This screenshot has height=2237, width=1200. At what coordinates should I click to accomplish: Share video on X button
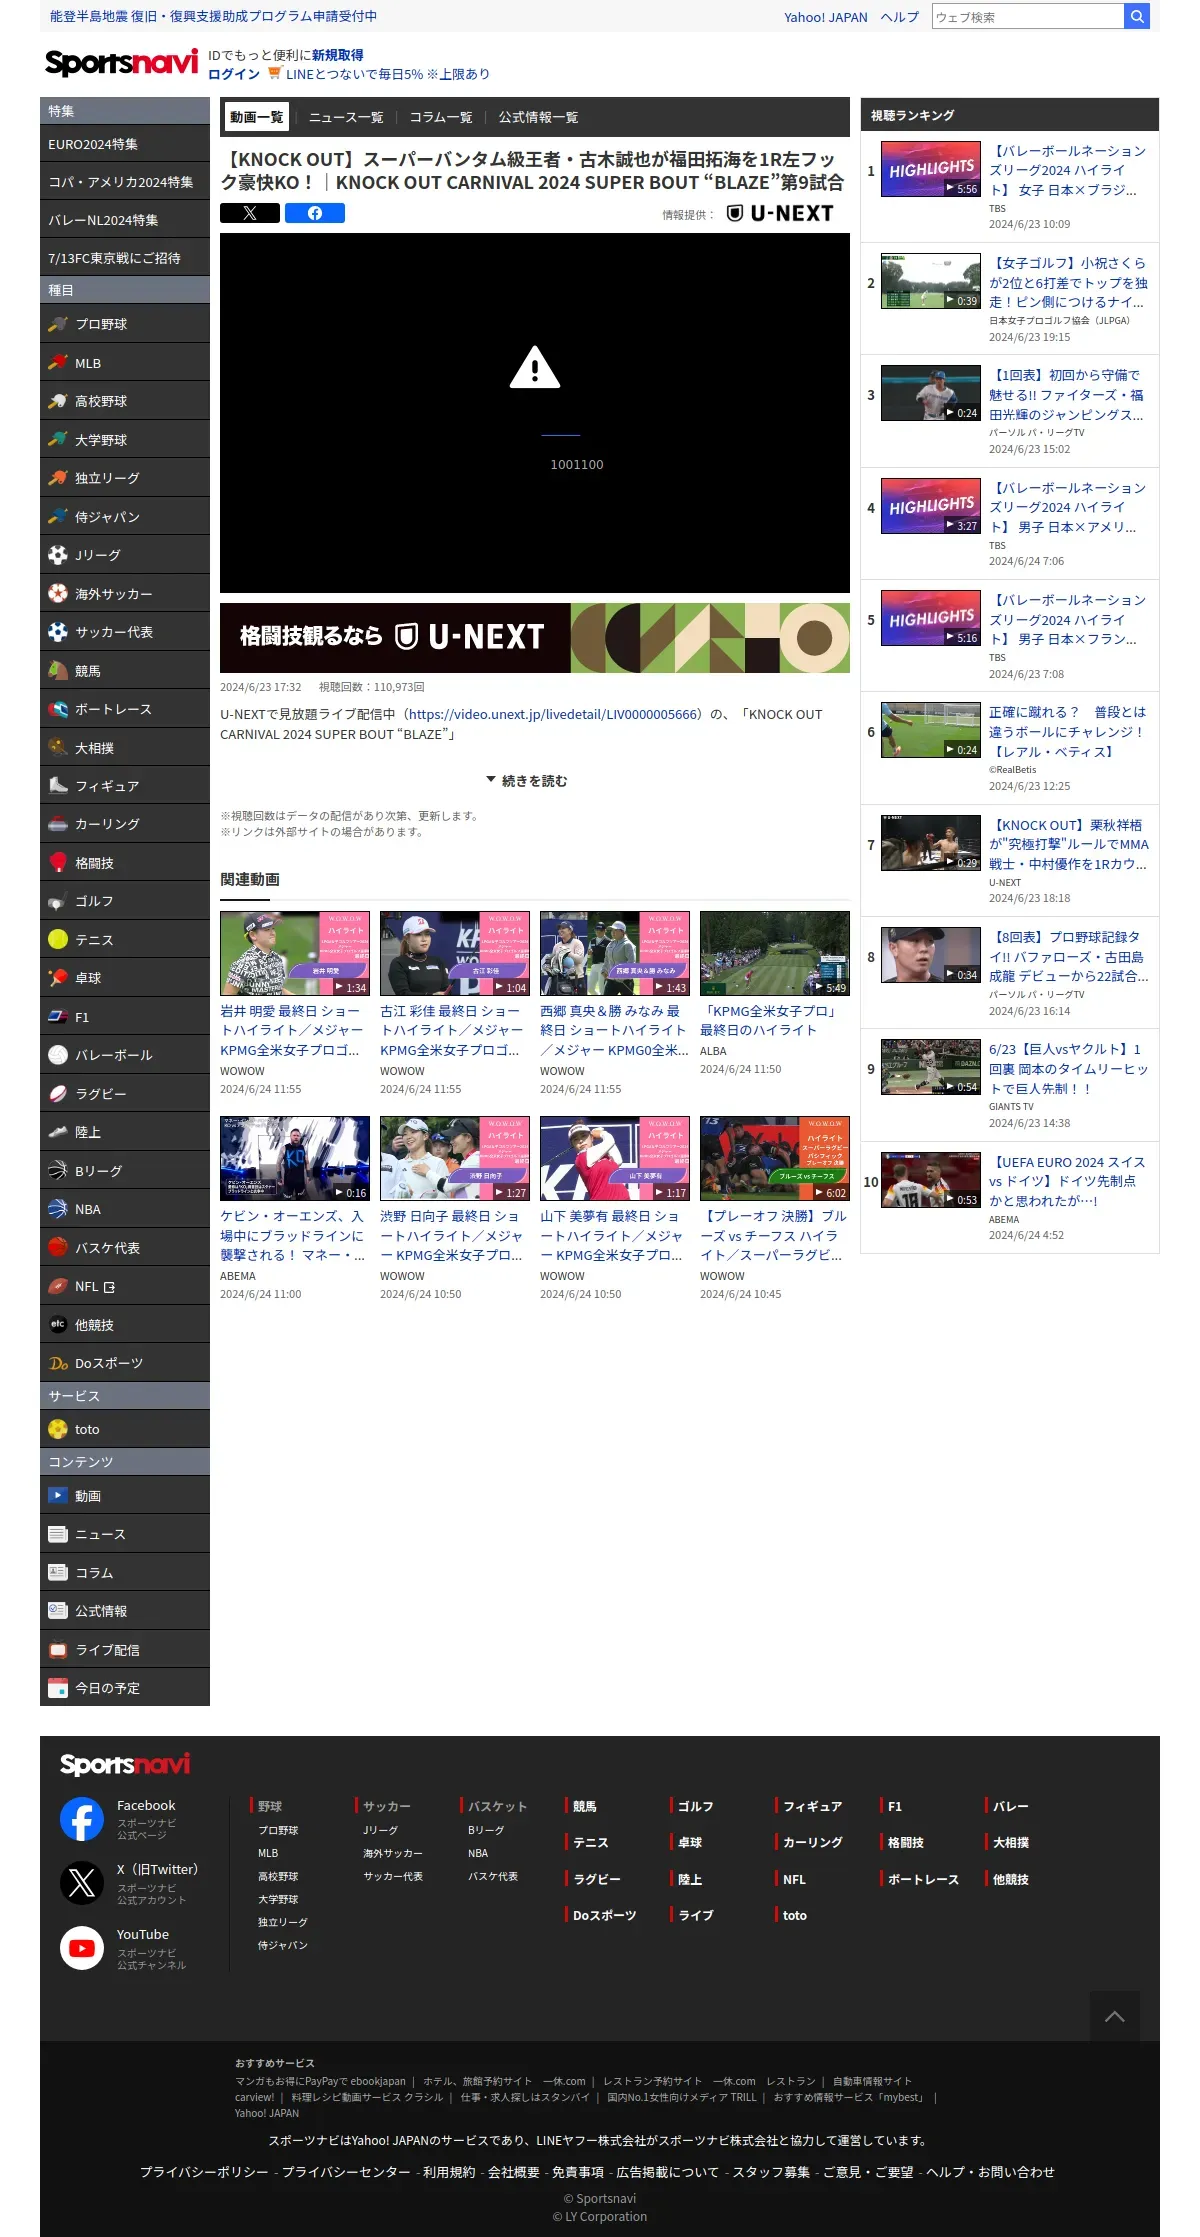250,213
